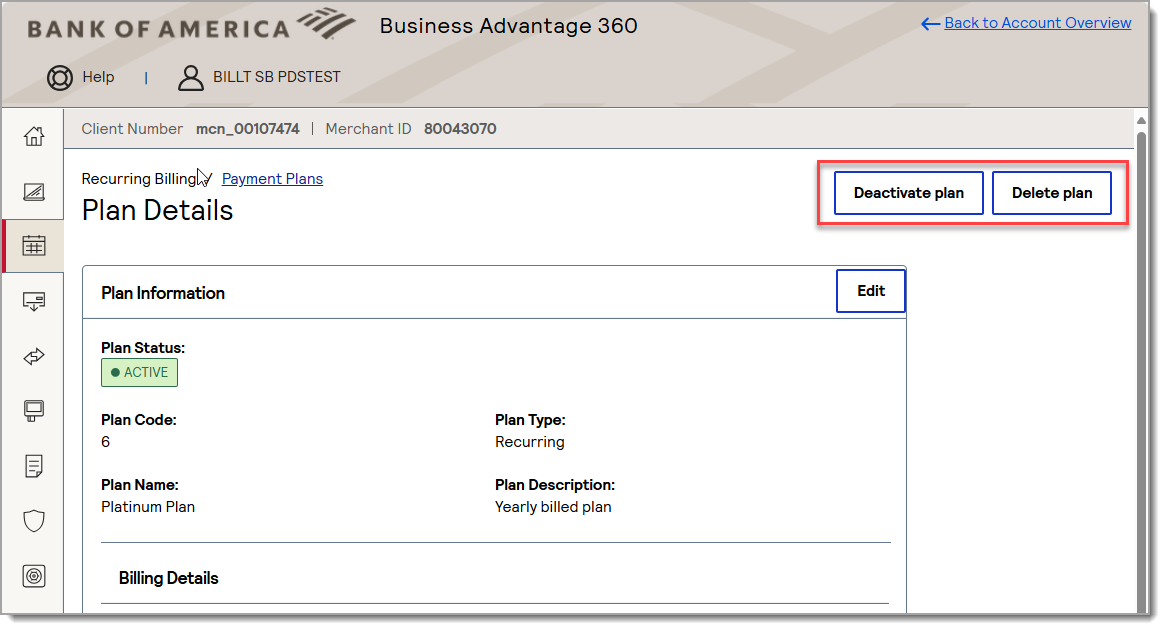This screenshot has height=630, width=1165.
Task: Click the ACTIVE status badge
Action: [x=140, y=373]
